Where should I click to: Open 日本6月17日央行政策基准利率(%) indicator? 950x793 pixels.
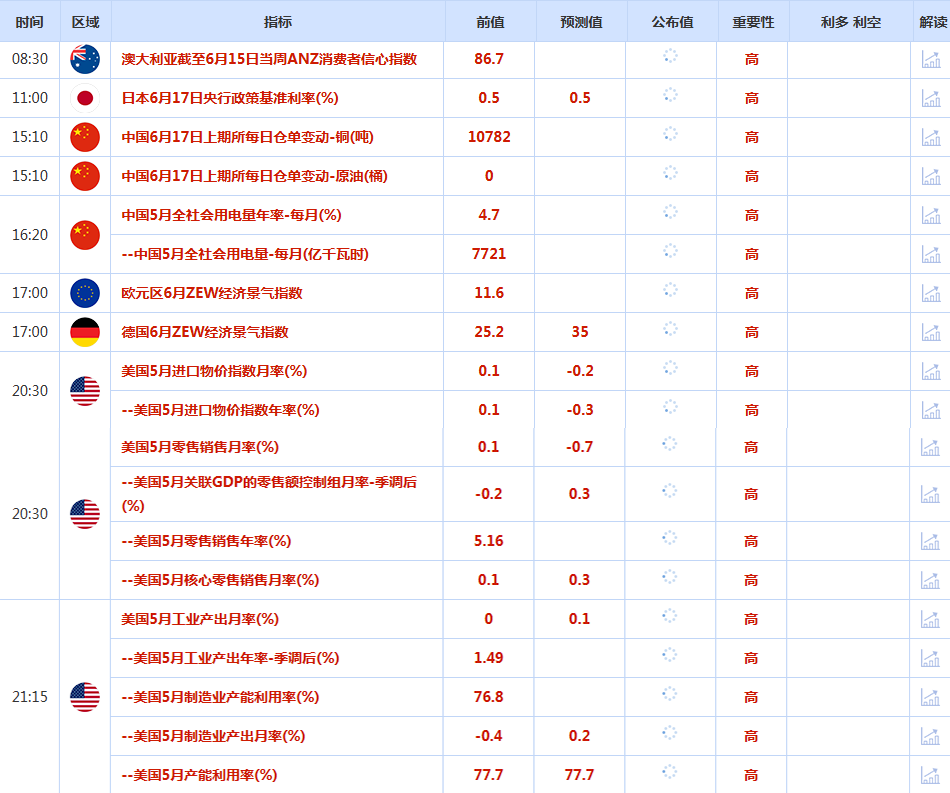[x=230, y=98]
